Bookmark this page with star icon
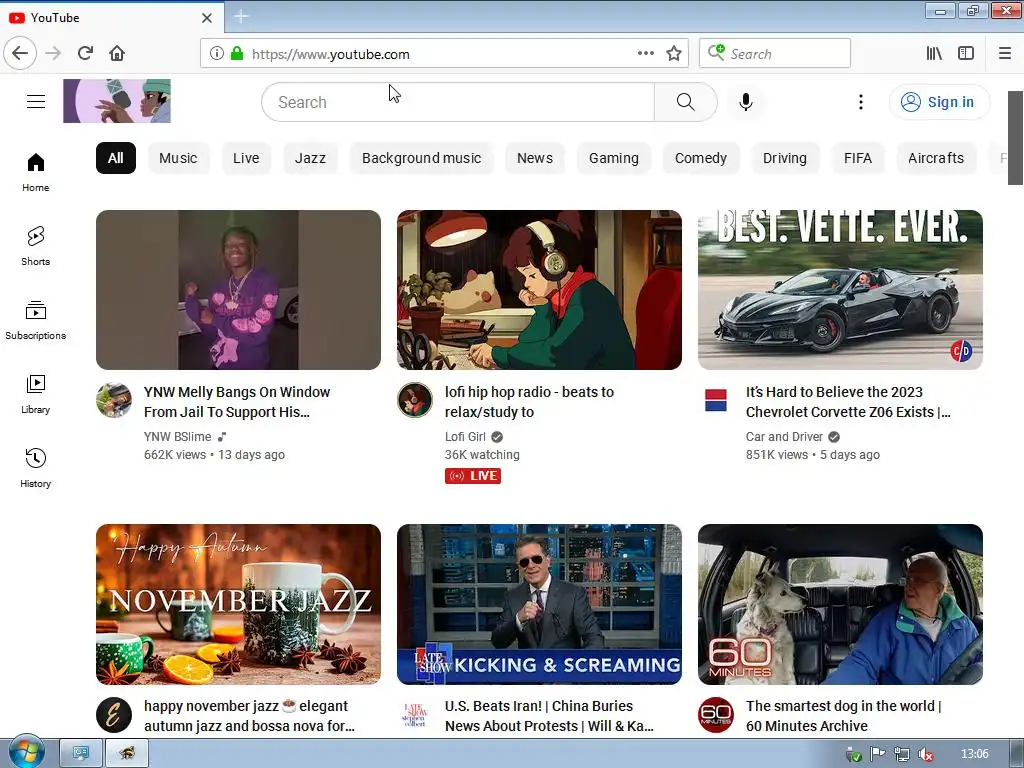1024x768 pixels. (674, 54)
